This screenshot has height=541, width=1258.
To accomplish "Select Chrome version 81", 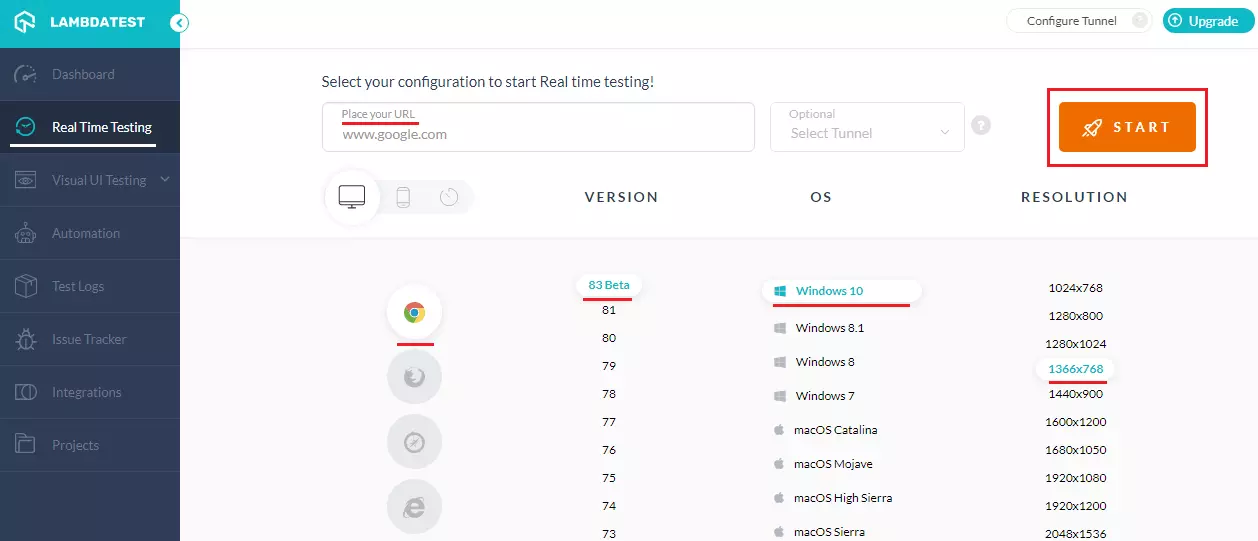I will point(609,310).
